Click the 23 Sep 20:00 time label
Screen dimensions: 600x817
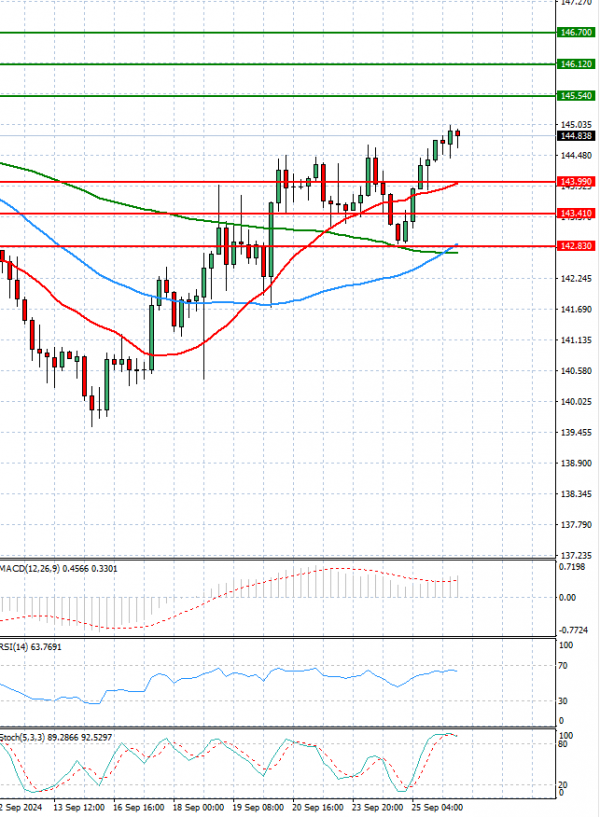tap(377, 807)
